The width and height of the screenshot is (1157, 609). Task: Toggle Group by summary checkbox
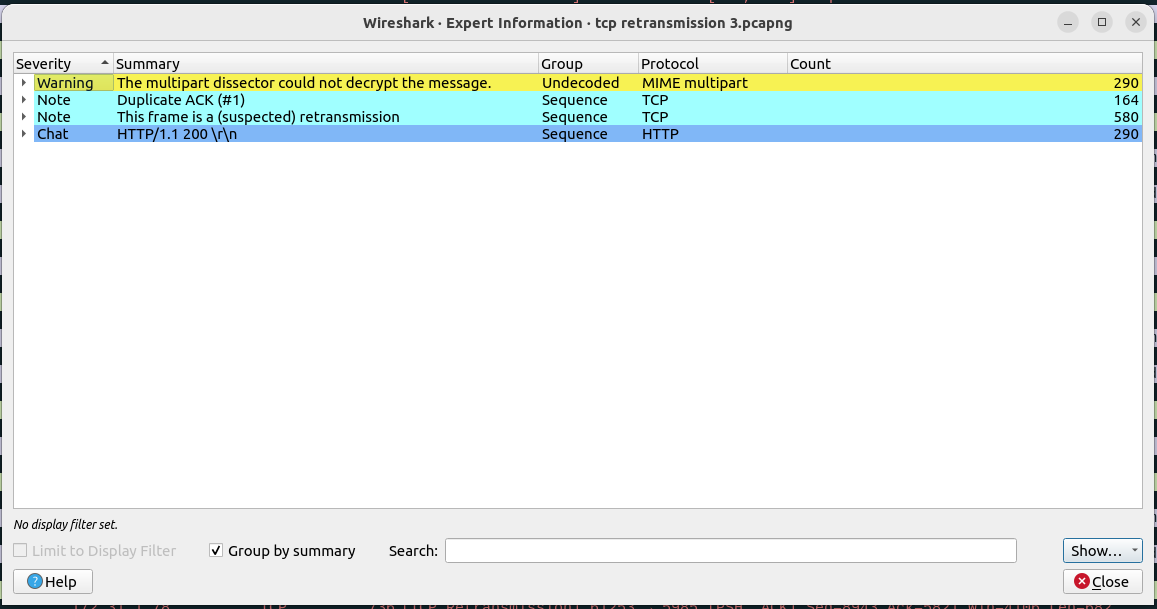point(216,551)
